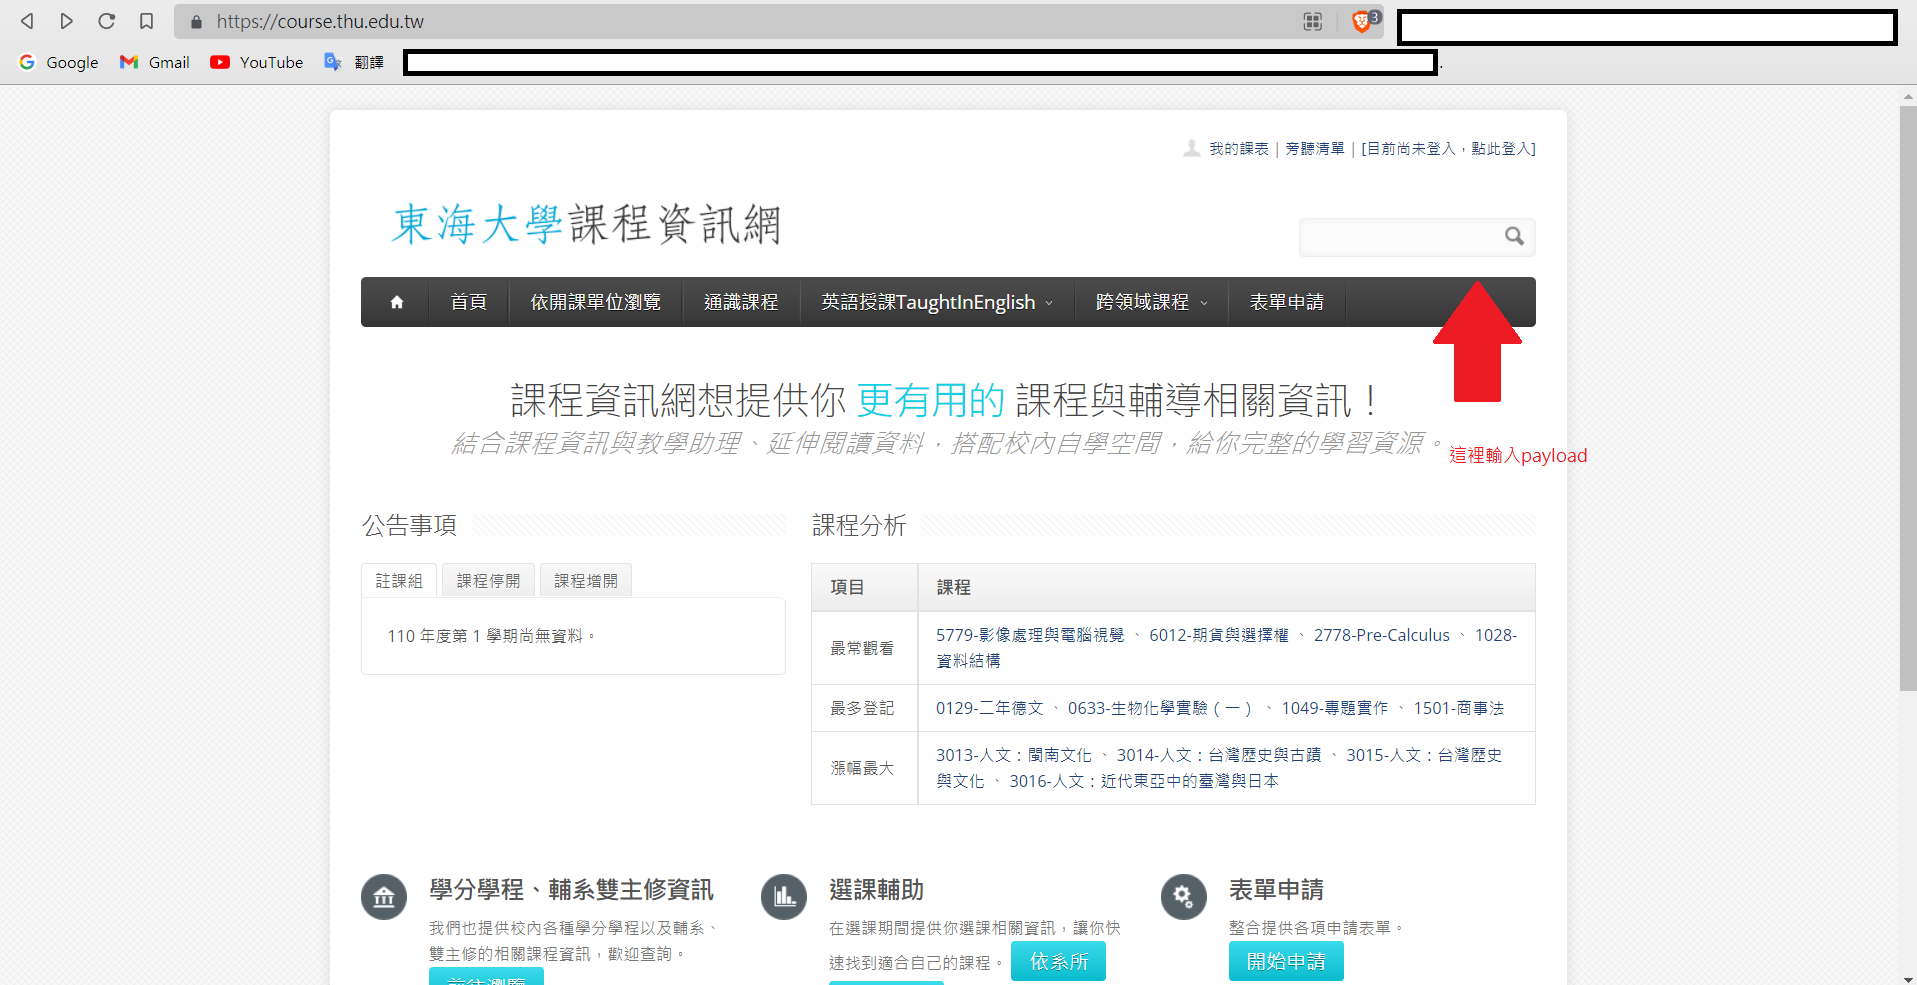Open the QR code icon in address bar

tap(1313, 21)
